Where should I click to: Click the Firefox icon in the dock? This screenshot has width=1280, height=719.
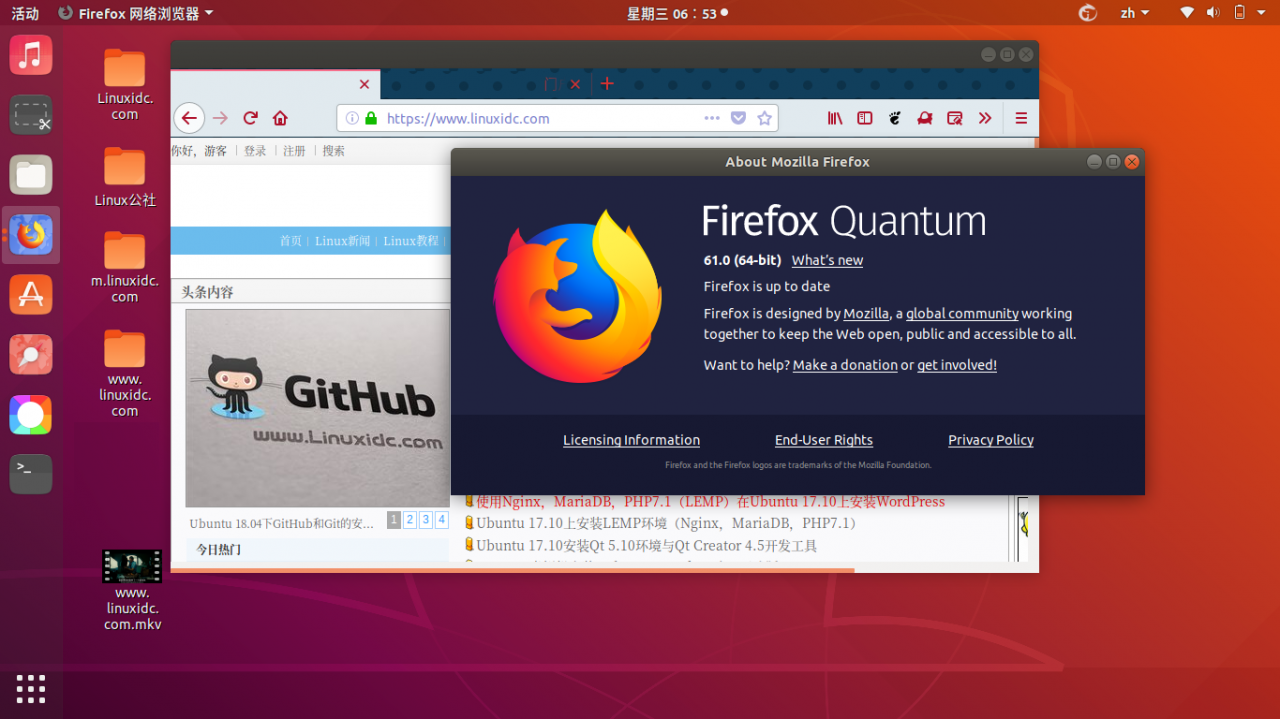(x=31, y=235)
